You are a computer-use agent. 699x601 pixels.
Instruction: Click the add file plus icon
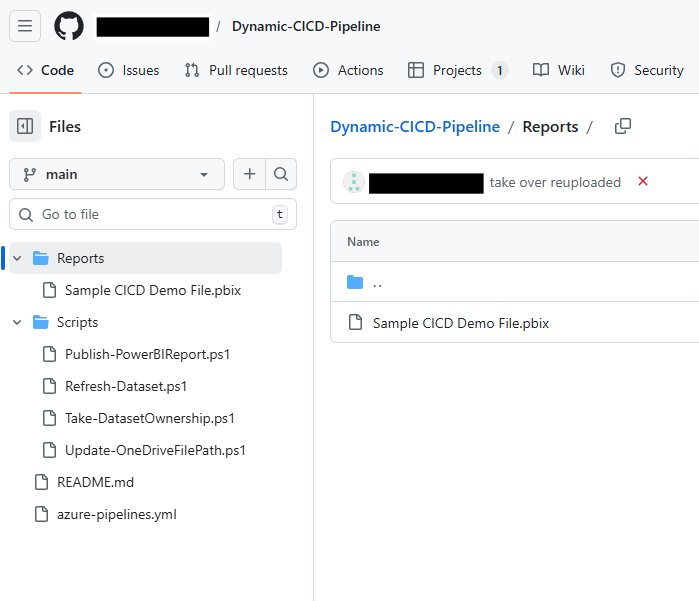tap(249, 174)
